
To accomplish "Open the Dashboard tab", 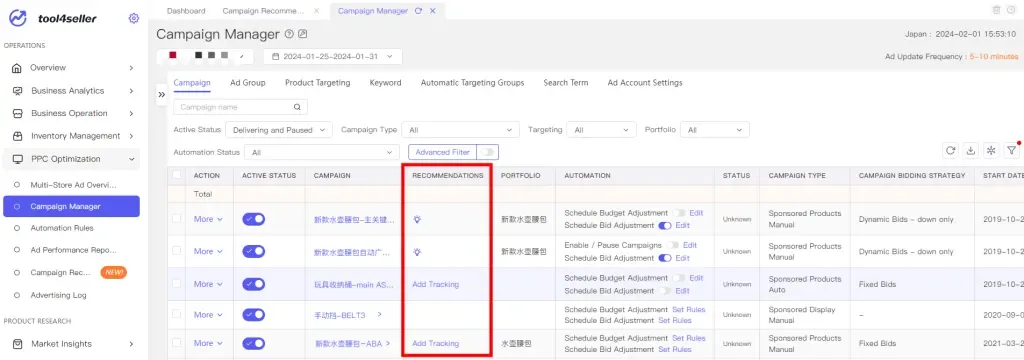I will pyautogui.click(x=186, y=11).
